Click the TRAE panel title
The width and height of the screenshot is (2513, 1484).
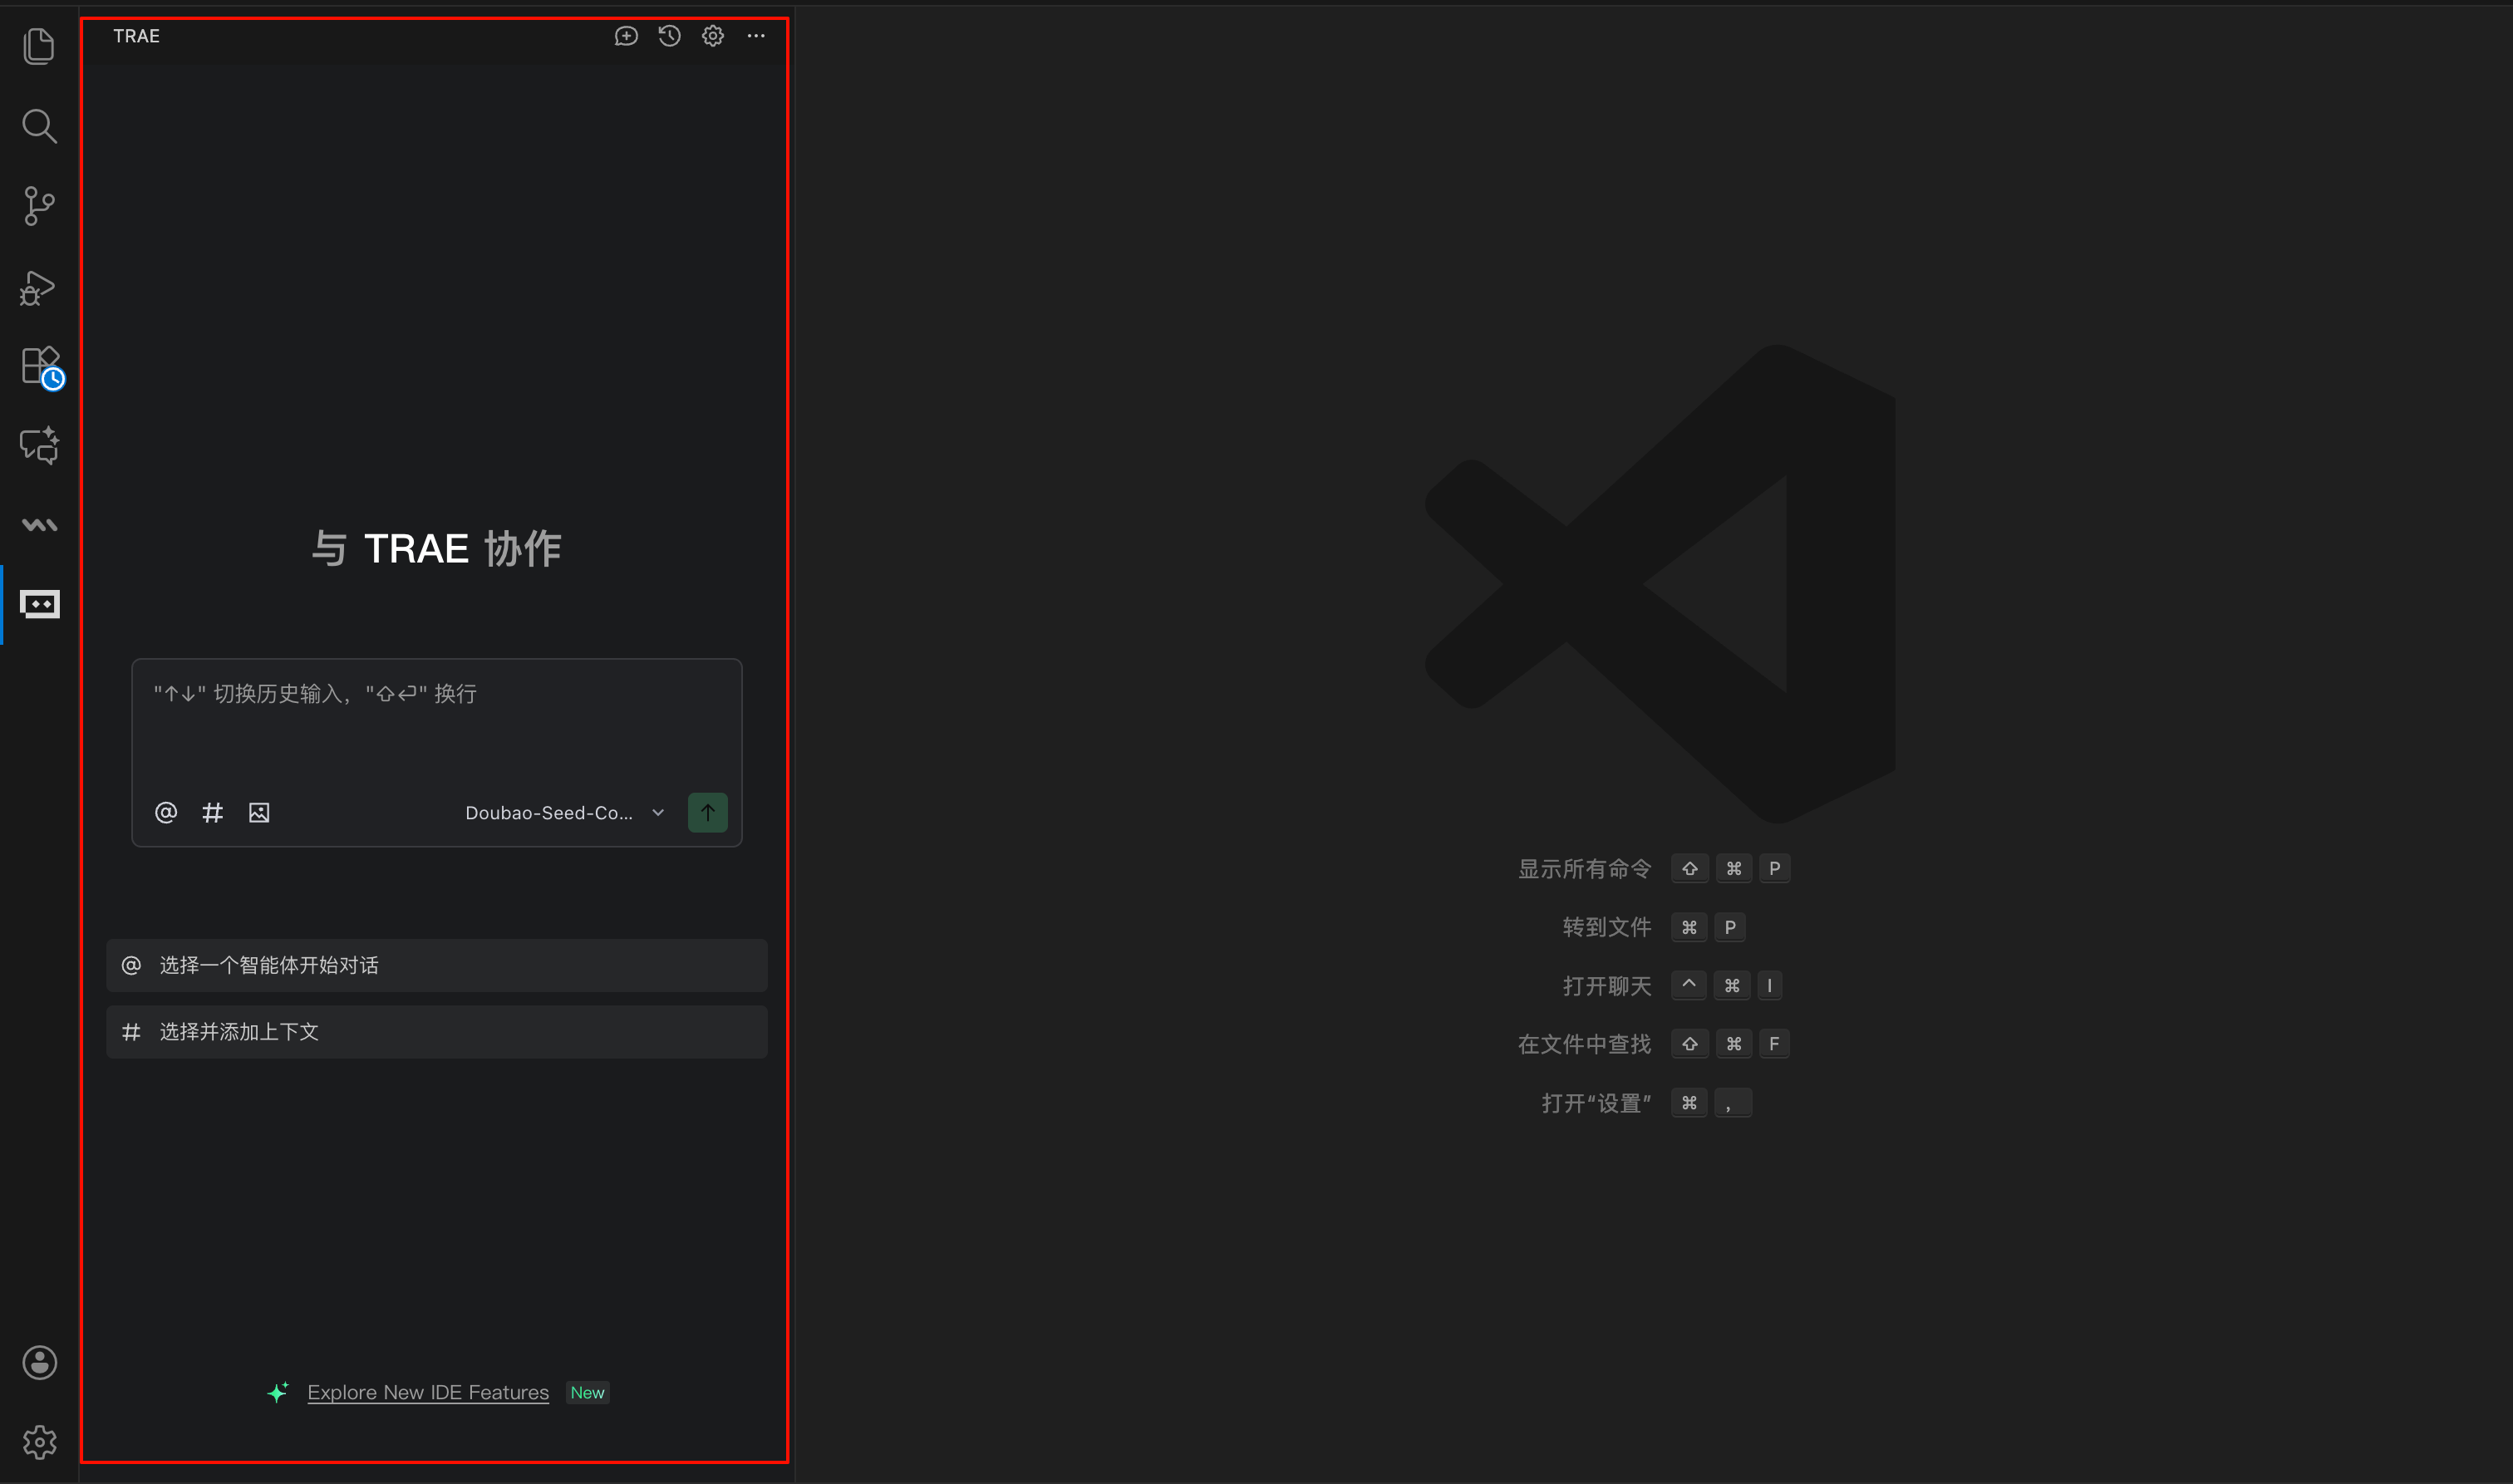click(x=136, y=36)
